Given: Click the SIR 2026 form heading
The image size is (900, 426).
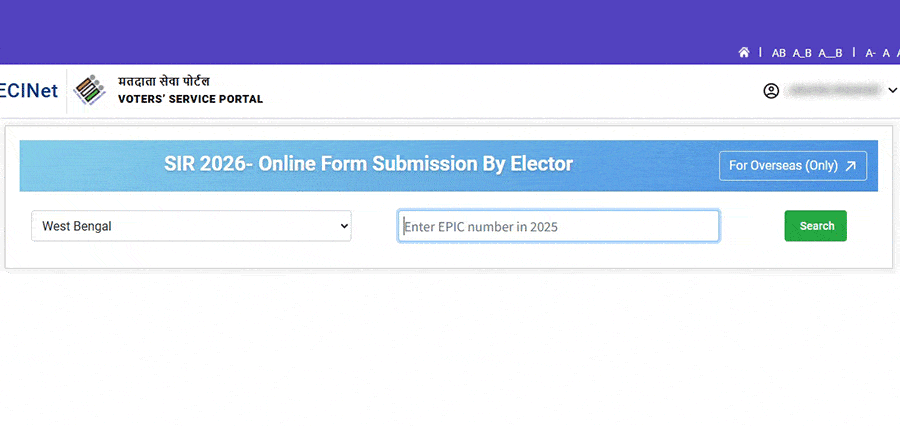Looking at the screenshot, I should point(368,164).
